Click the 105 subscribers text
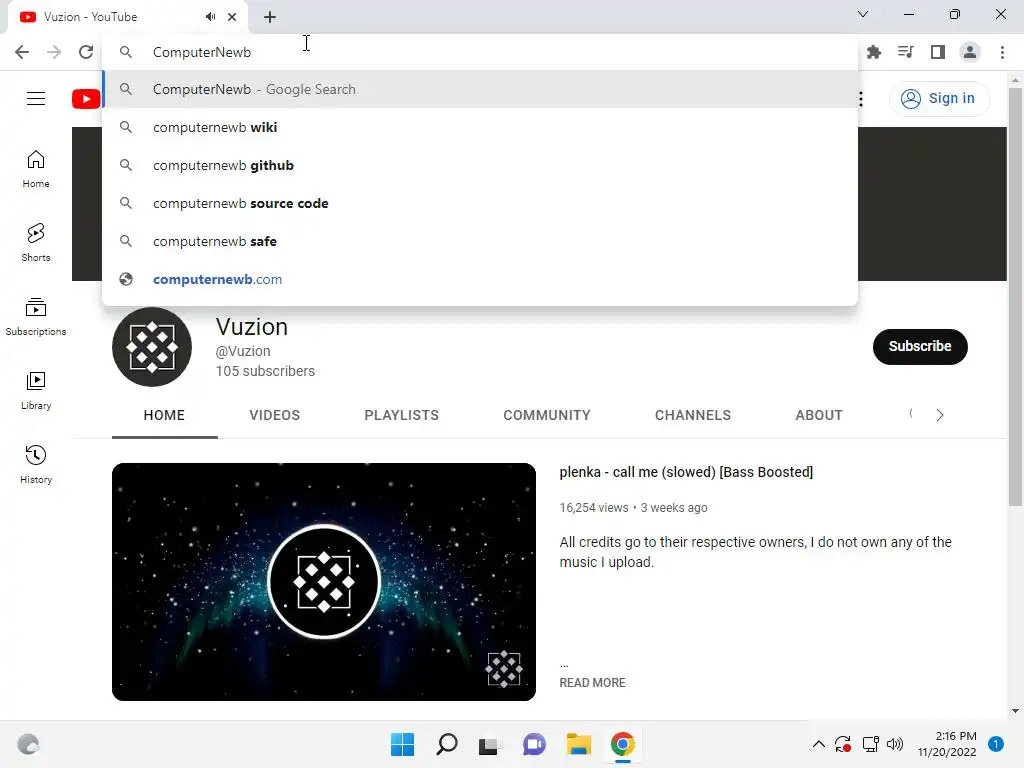The width and height of the screenshot is (1024, 768). click(x=265, y=371)
